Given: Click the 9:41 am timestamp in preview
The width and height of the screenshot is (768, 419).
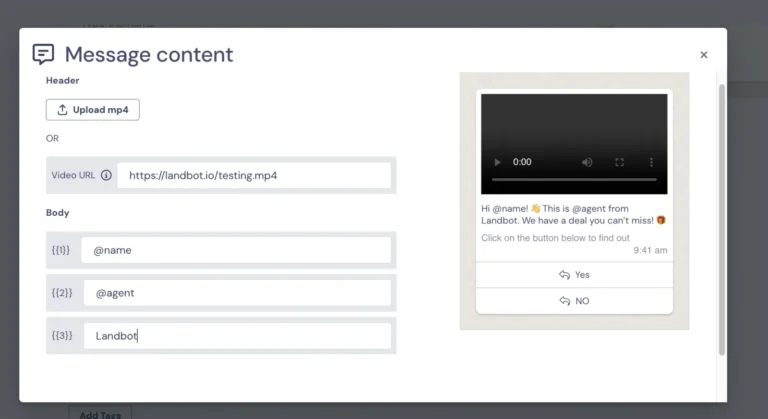Looking at the screenshot, I should pyautogui.click(x=650, y=250).
